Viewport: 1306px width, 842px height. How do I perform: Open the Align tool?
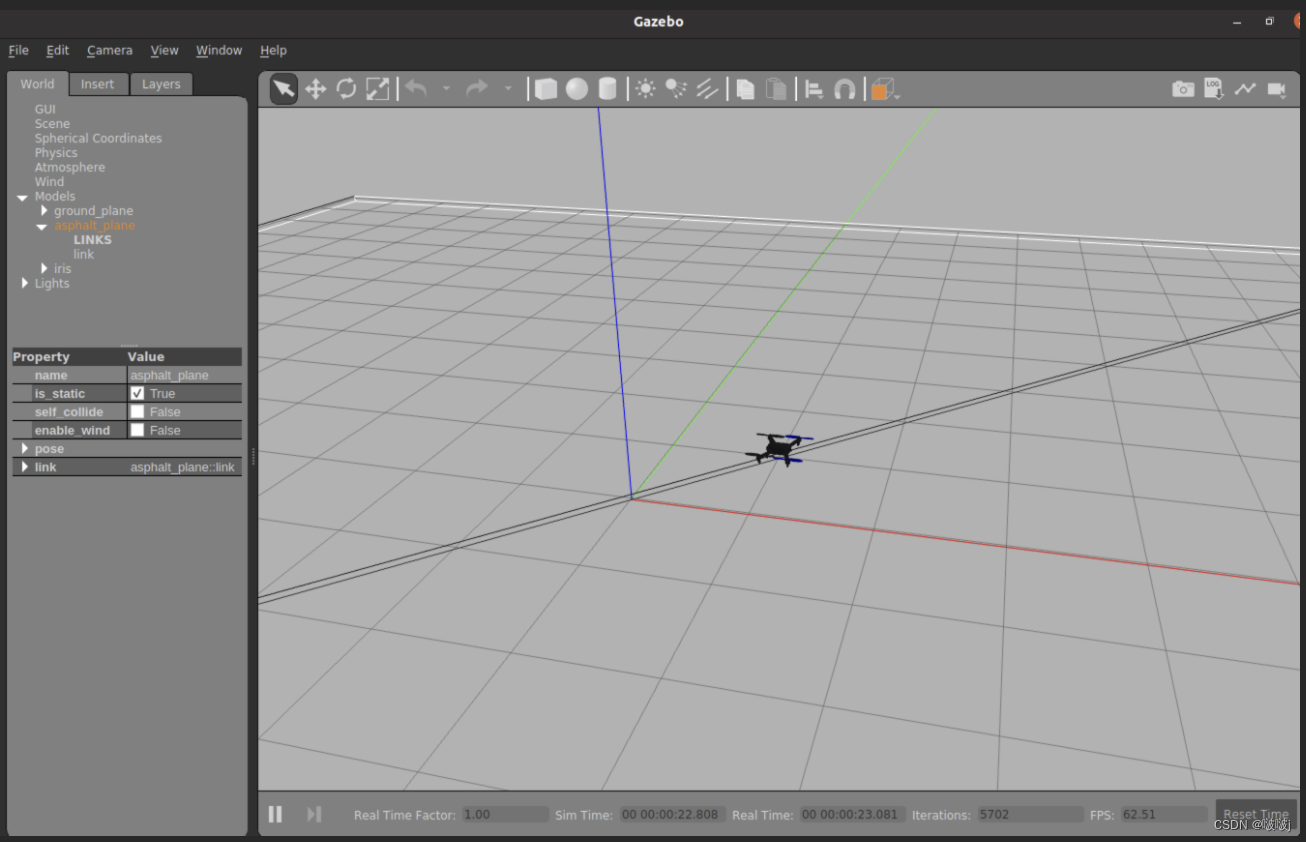coord(814,89)
